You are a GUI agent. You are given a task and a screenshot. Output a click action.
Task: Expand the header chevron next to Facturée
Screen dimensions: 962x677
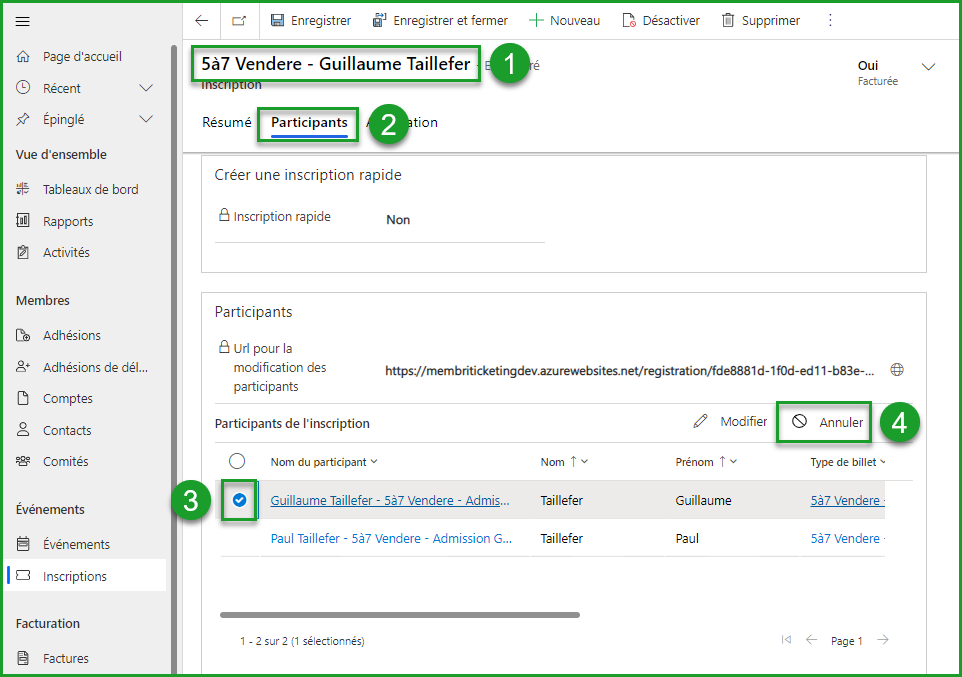pos(928,67)
